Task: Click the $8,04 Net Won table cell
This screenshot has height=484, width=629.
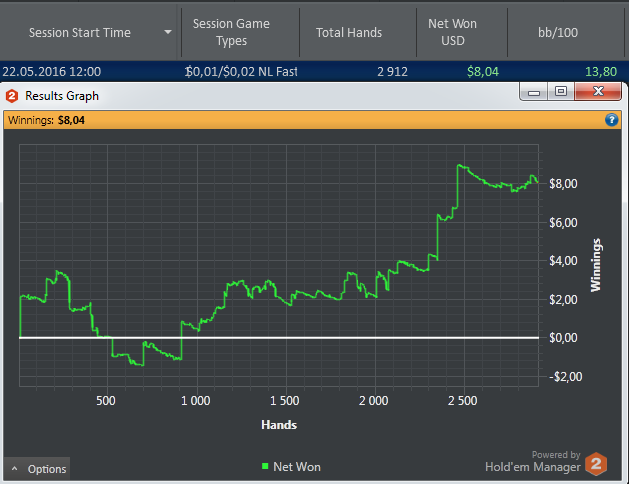Action: [483, 72]
